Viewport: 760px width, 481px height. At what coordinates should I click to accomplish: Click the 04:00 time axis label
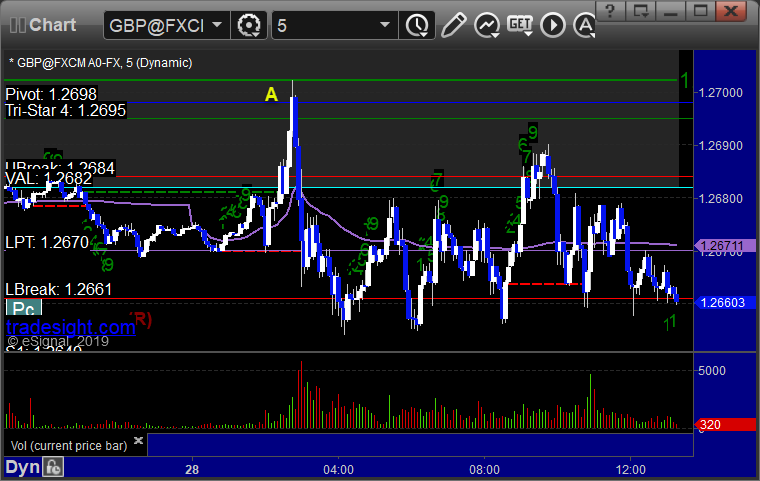[x=338, y=469]
